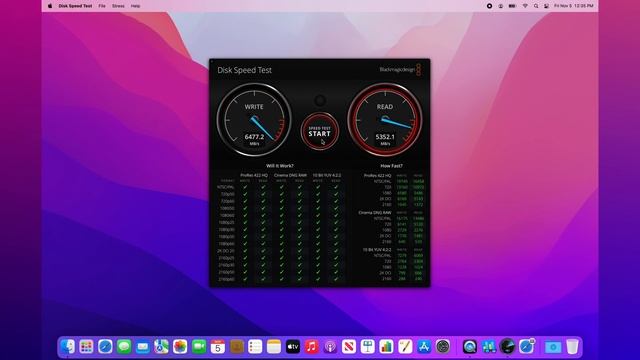This screenshot has width=640, height=360.
Task: Click 'Disk Speed Test' window title text
Action: (244, 70)
